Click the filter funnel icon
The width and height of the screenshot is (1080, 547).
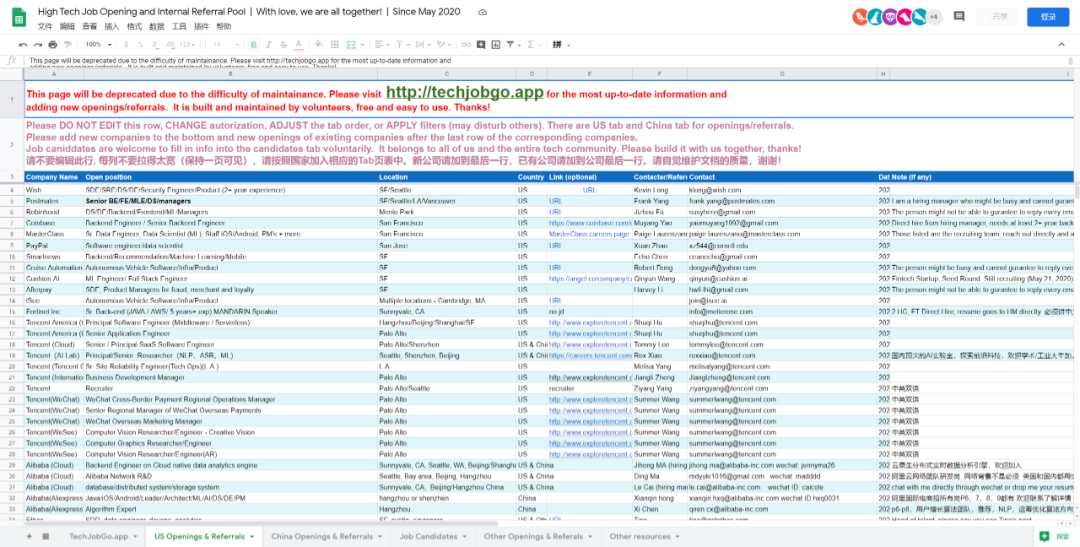click(x=512, y=45)
